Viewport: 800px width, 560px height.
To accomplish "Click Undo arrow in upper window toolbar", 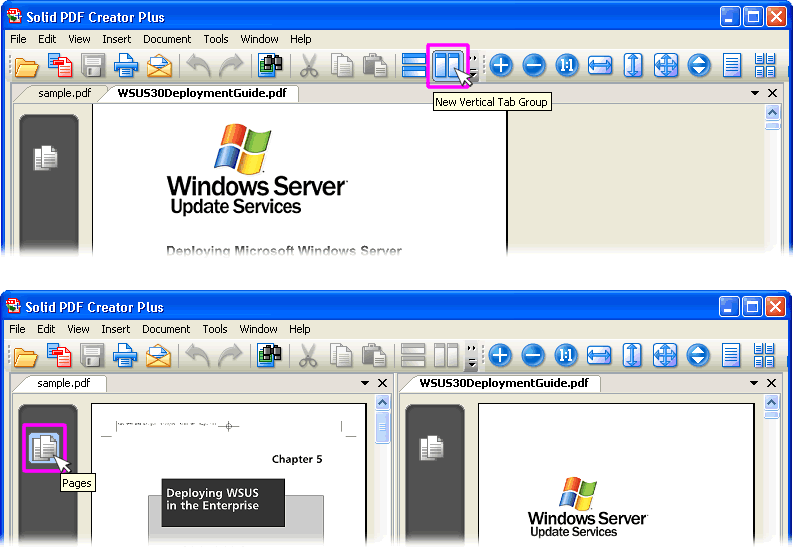I will coord(198,66).
